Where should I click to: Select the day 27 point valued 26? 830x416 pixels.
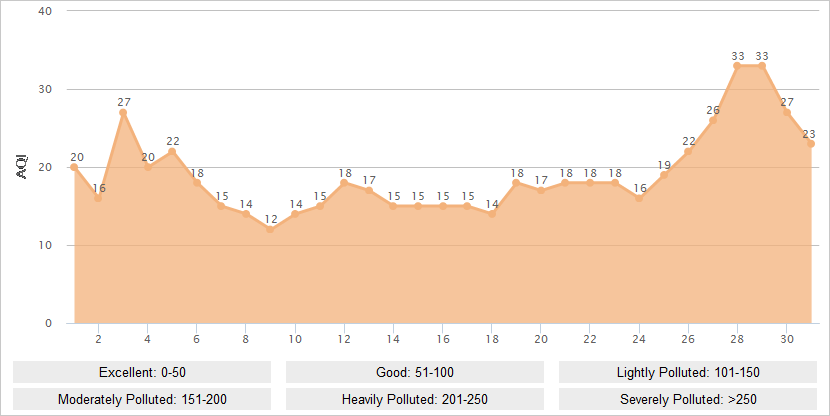[712, 120]
